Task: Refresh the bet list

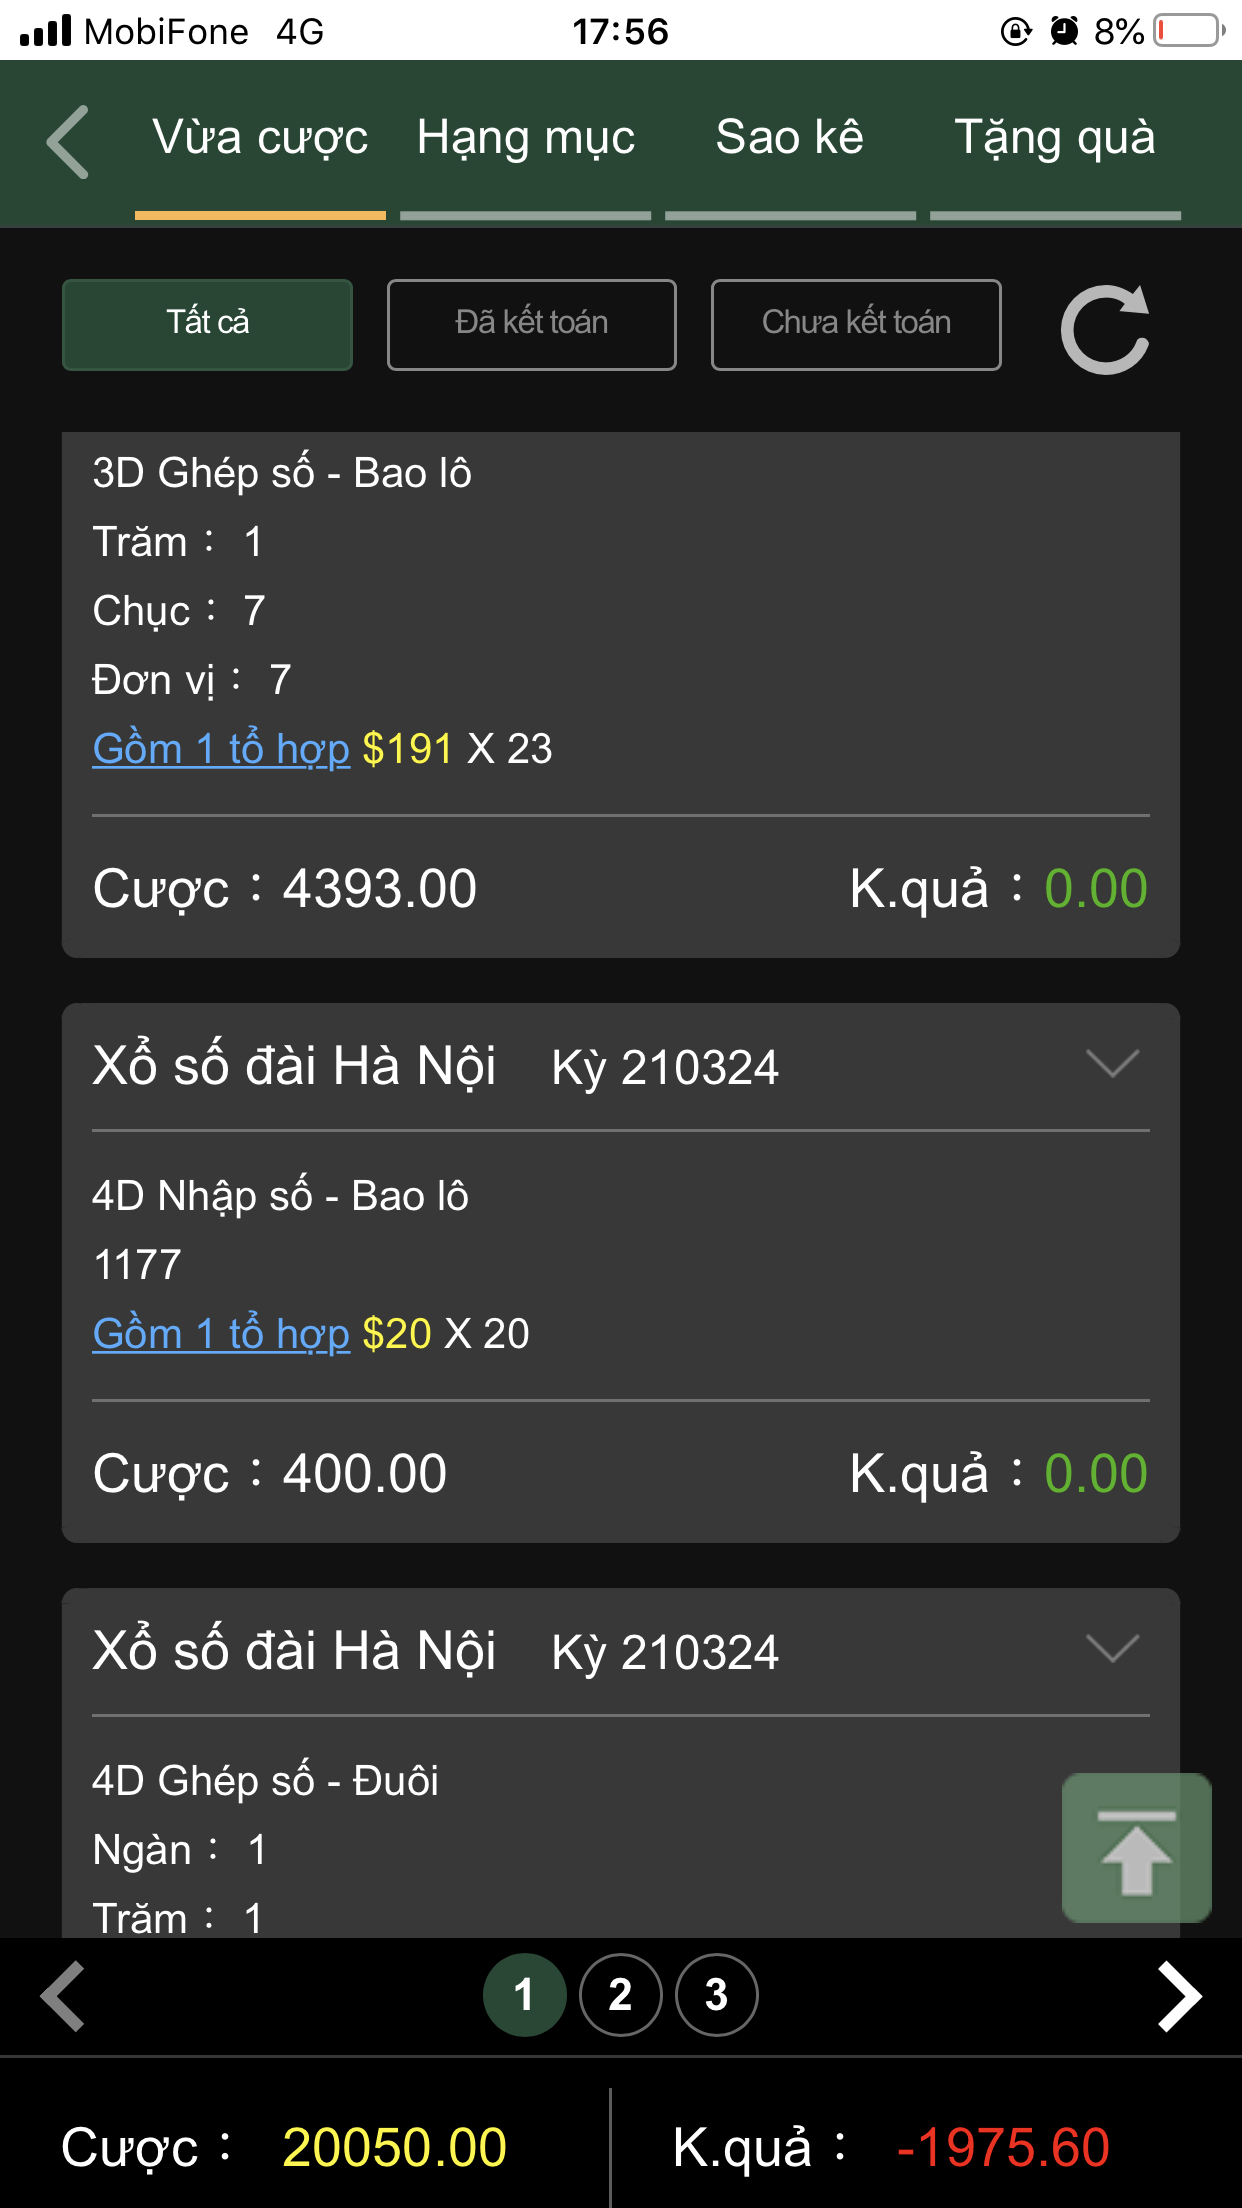Action: click(1104, 329)
